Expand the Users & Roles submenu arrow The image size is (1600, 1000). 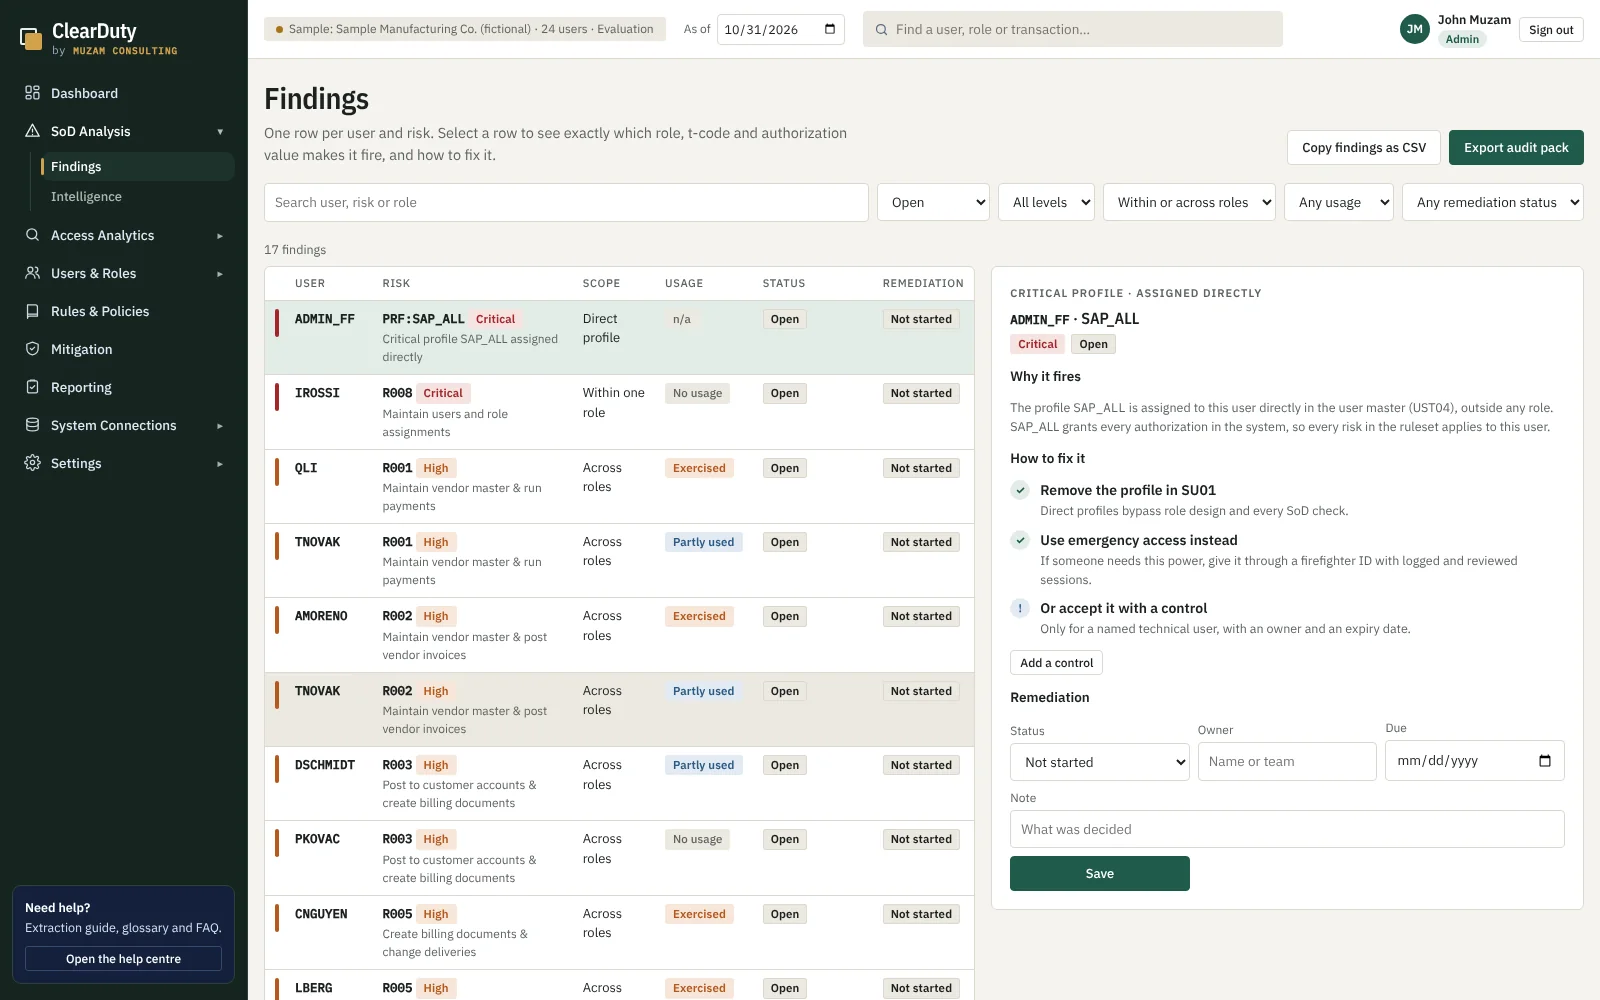[220, 274]
